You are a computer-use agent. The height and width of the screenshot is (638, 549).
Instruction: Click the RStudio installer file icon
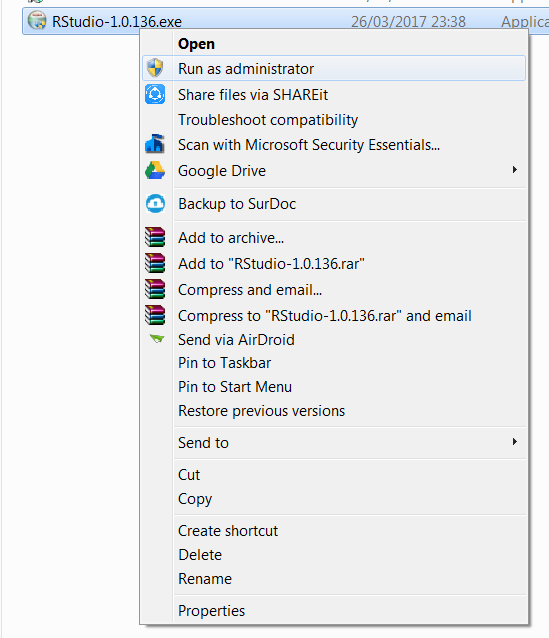tap(37, 20)
